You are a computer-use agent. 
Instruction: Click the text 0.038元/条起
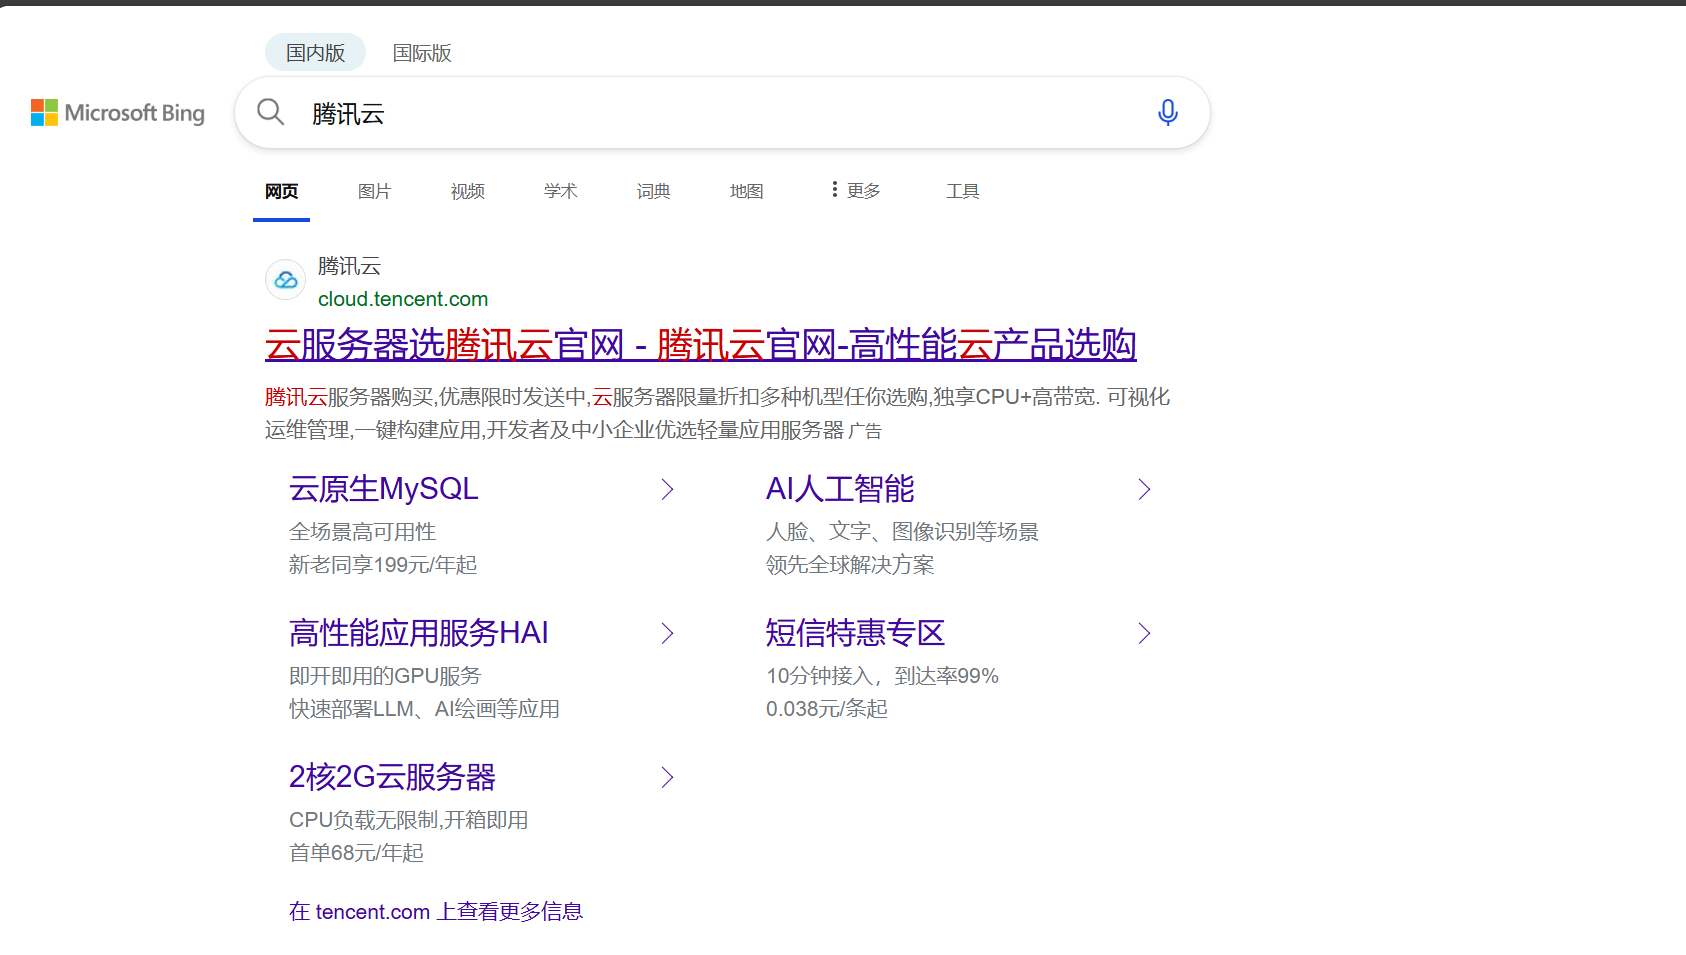pos(827,709)
